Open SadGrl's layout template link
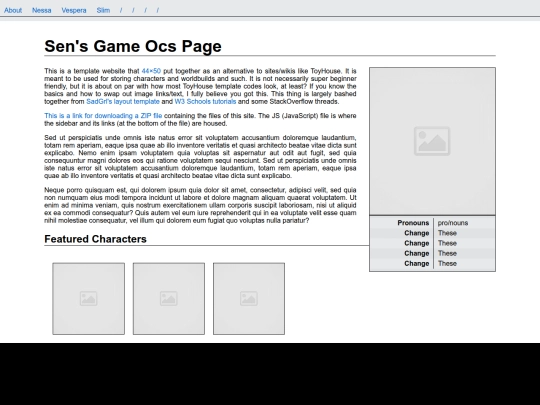 coord(123,102)
